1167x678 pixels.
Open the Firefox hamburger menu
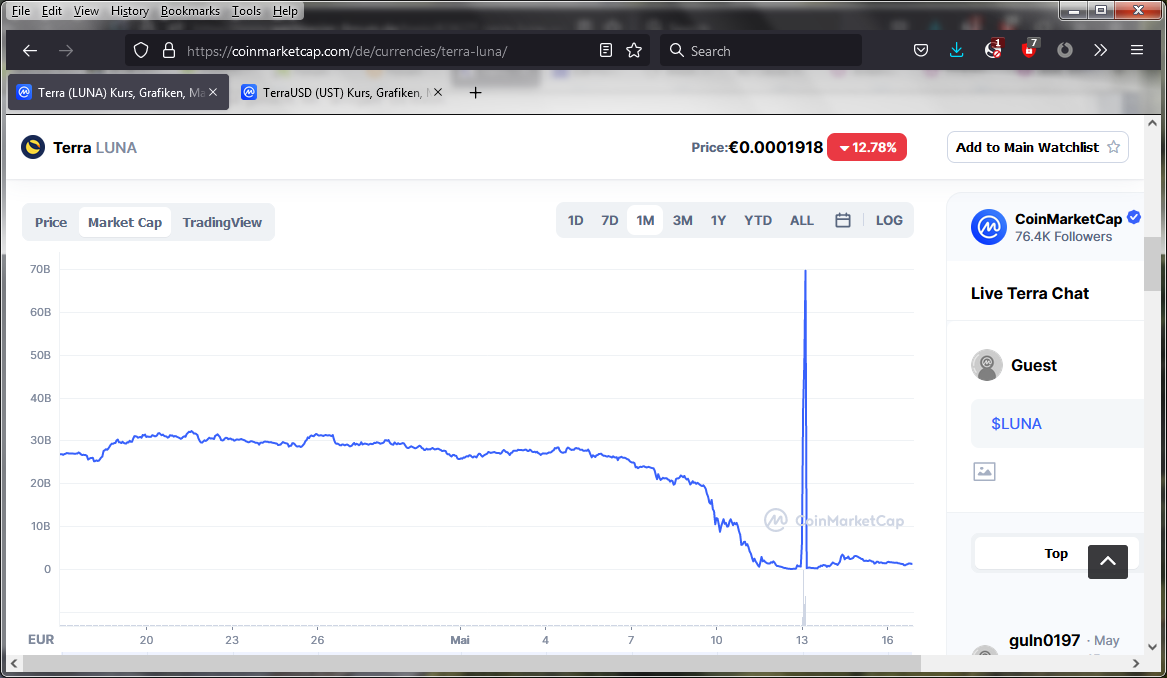[x=1136, y=51]
